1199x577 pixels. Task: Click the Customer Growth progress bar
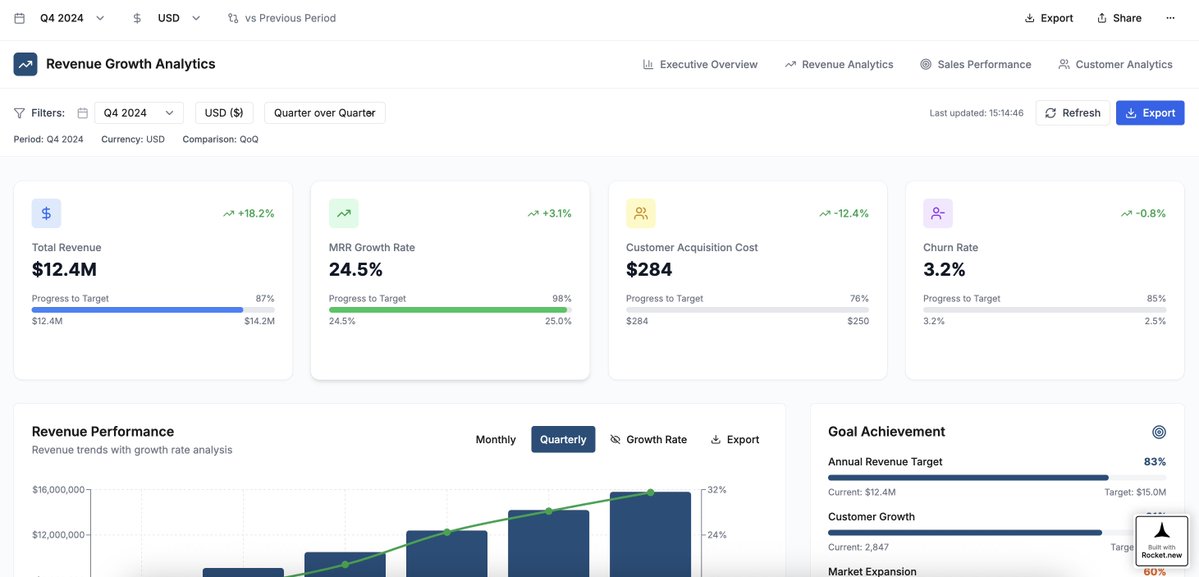coord(997,533)
